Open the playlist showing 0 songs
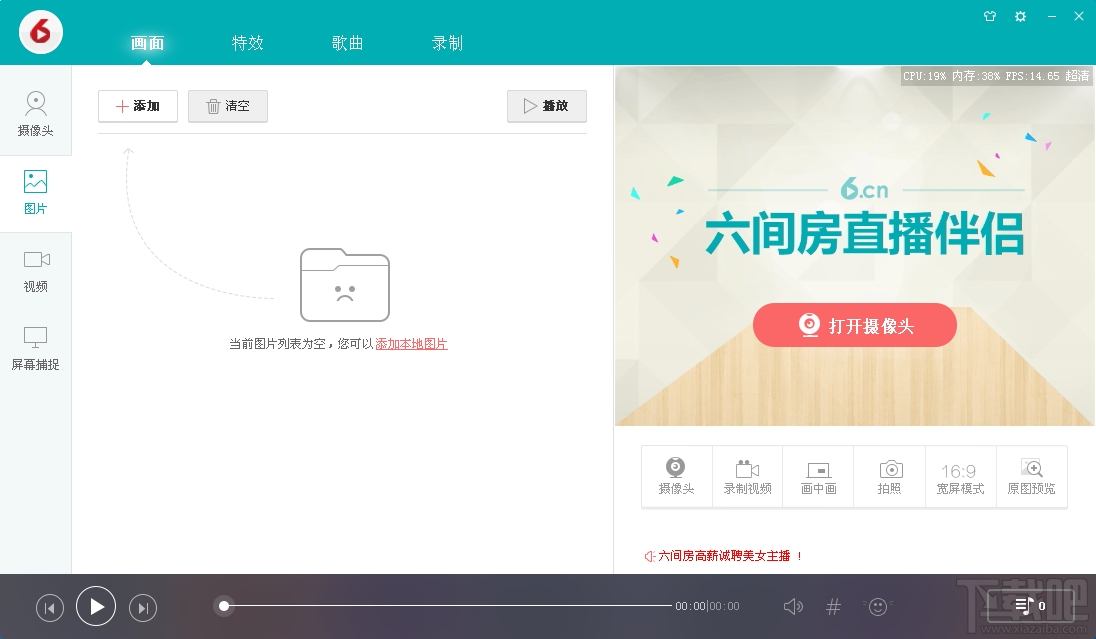1096x639 pixels. (1027, 606)
